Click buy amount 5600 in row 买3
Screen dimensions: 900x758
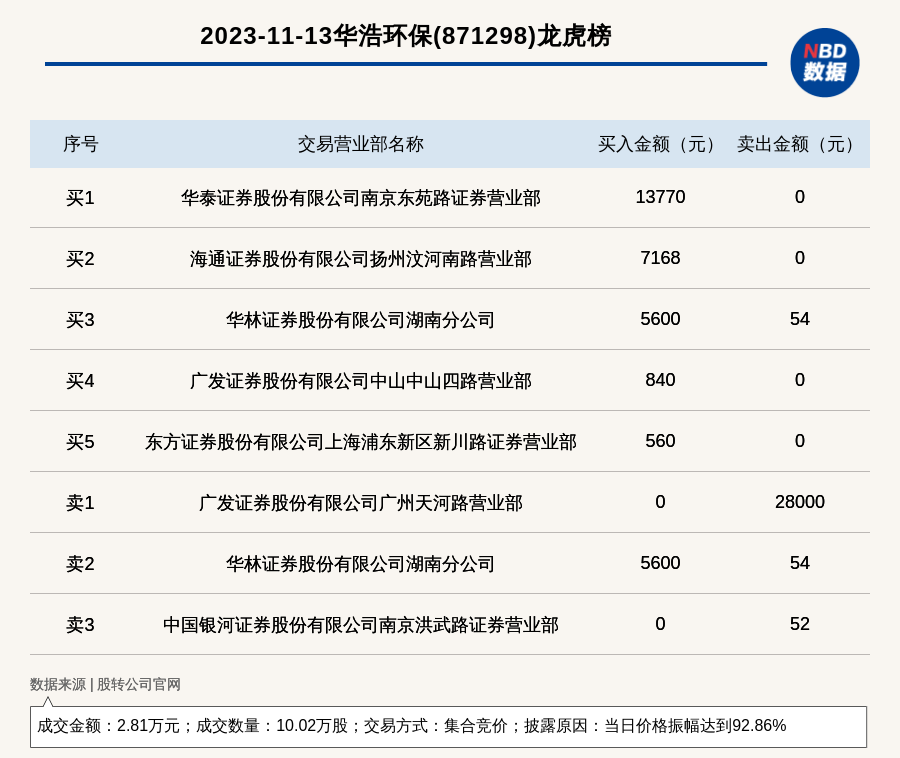660,318
